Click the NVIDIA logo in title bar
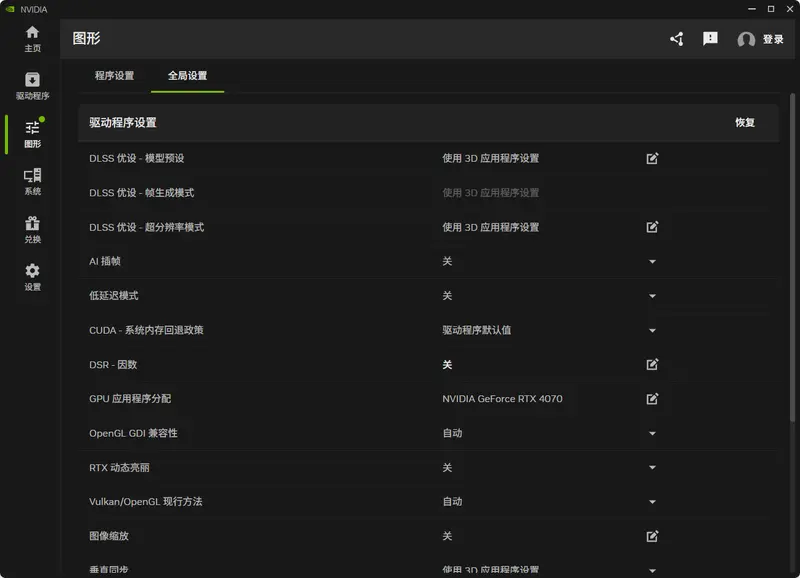 click(10, 9)
